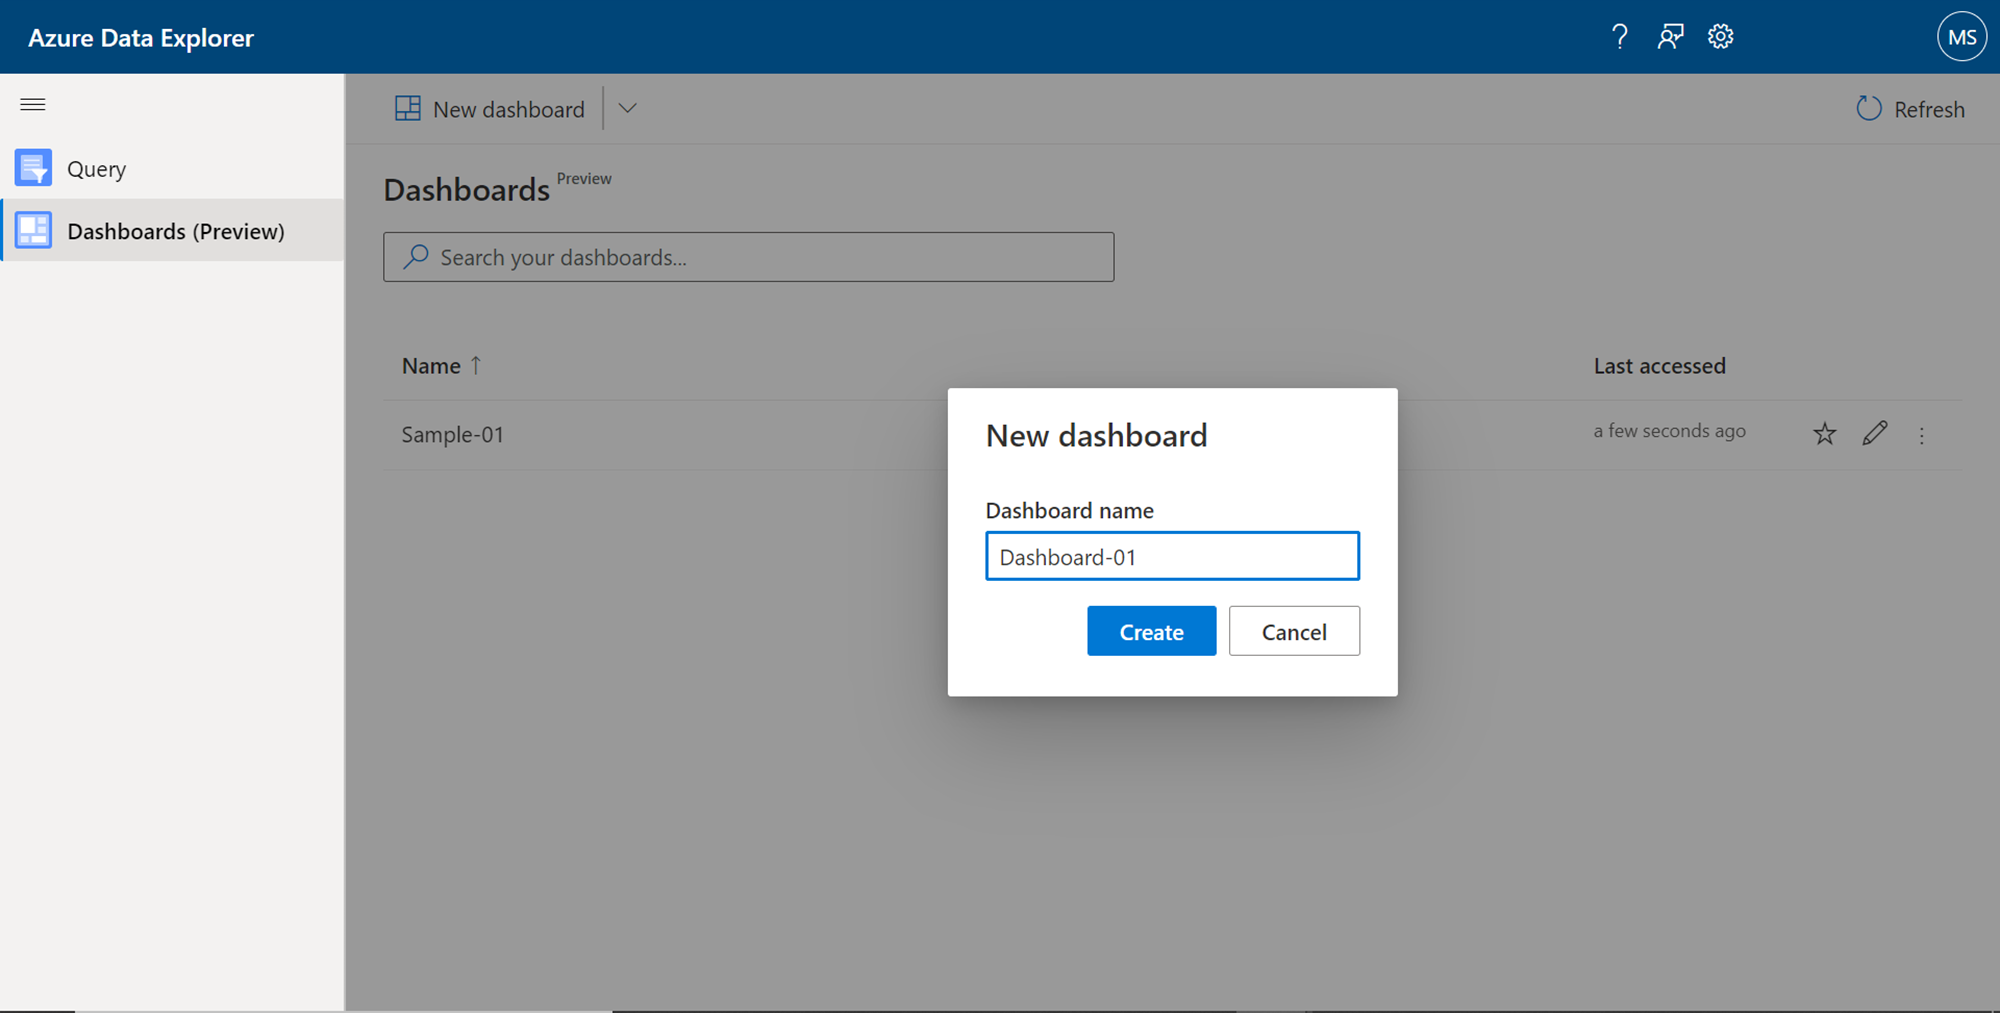Click the help question mark icon
The height and width of the screenshot is (1013, 2000).
[1619, 37]
